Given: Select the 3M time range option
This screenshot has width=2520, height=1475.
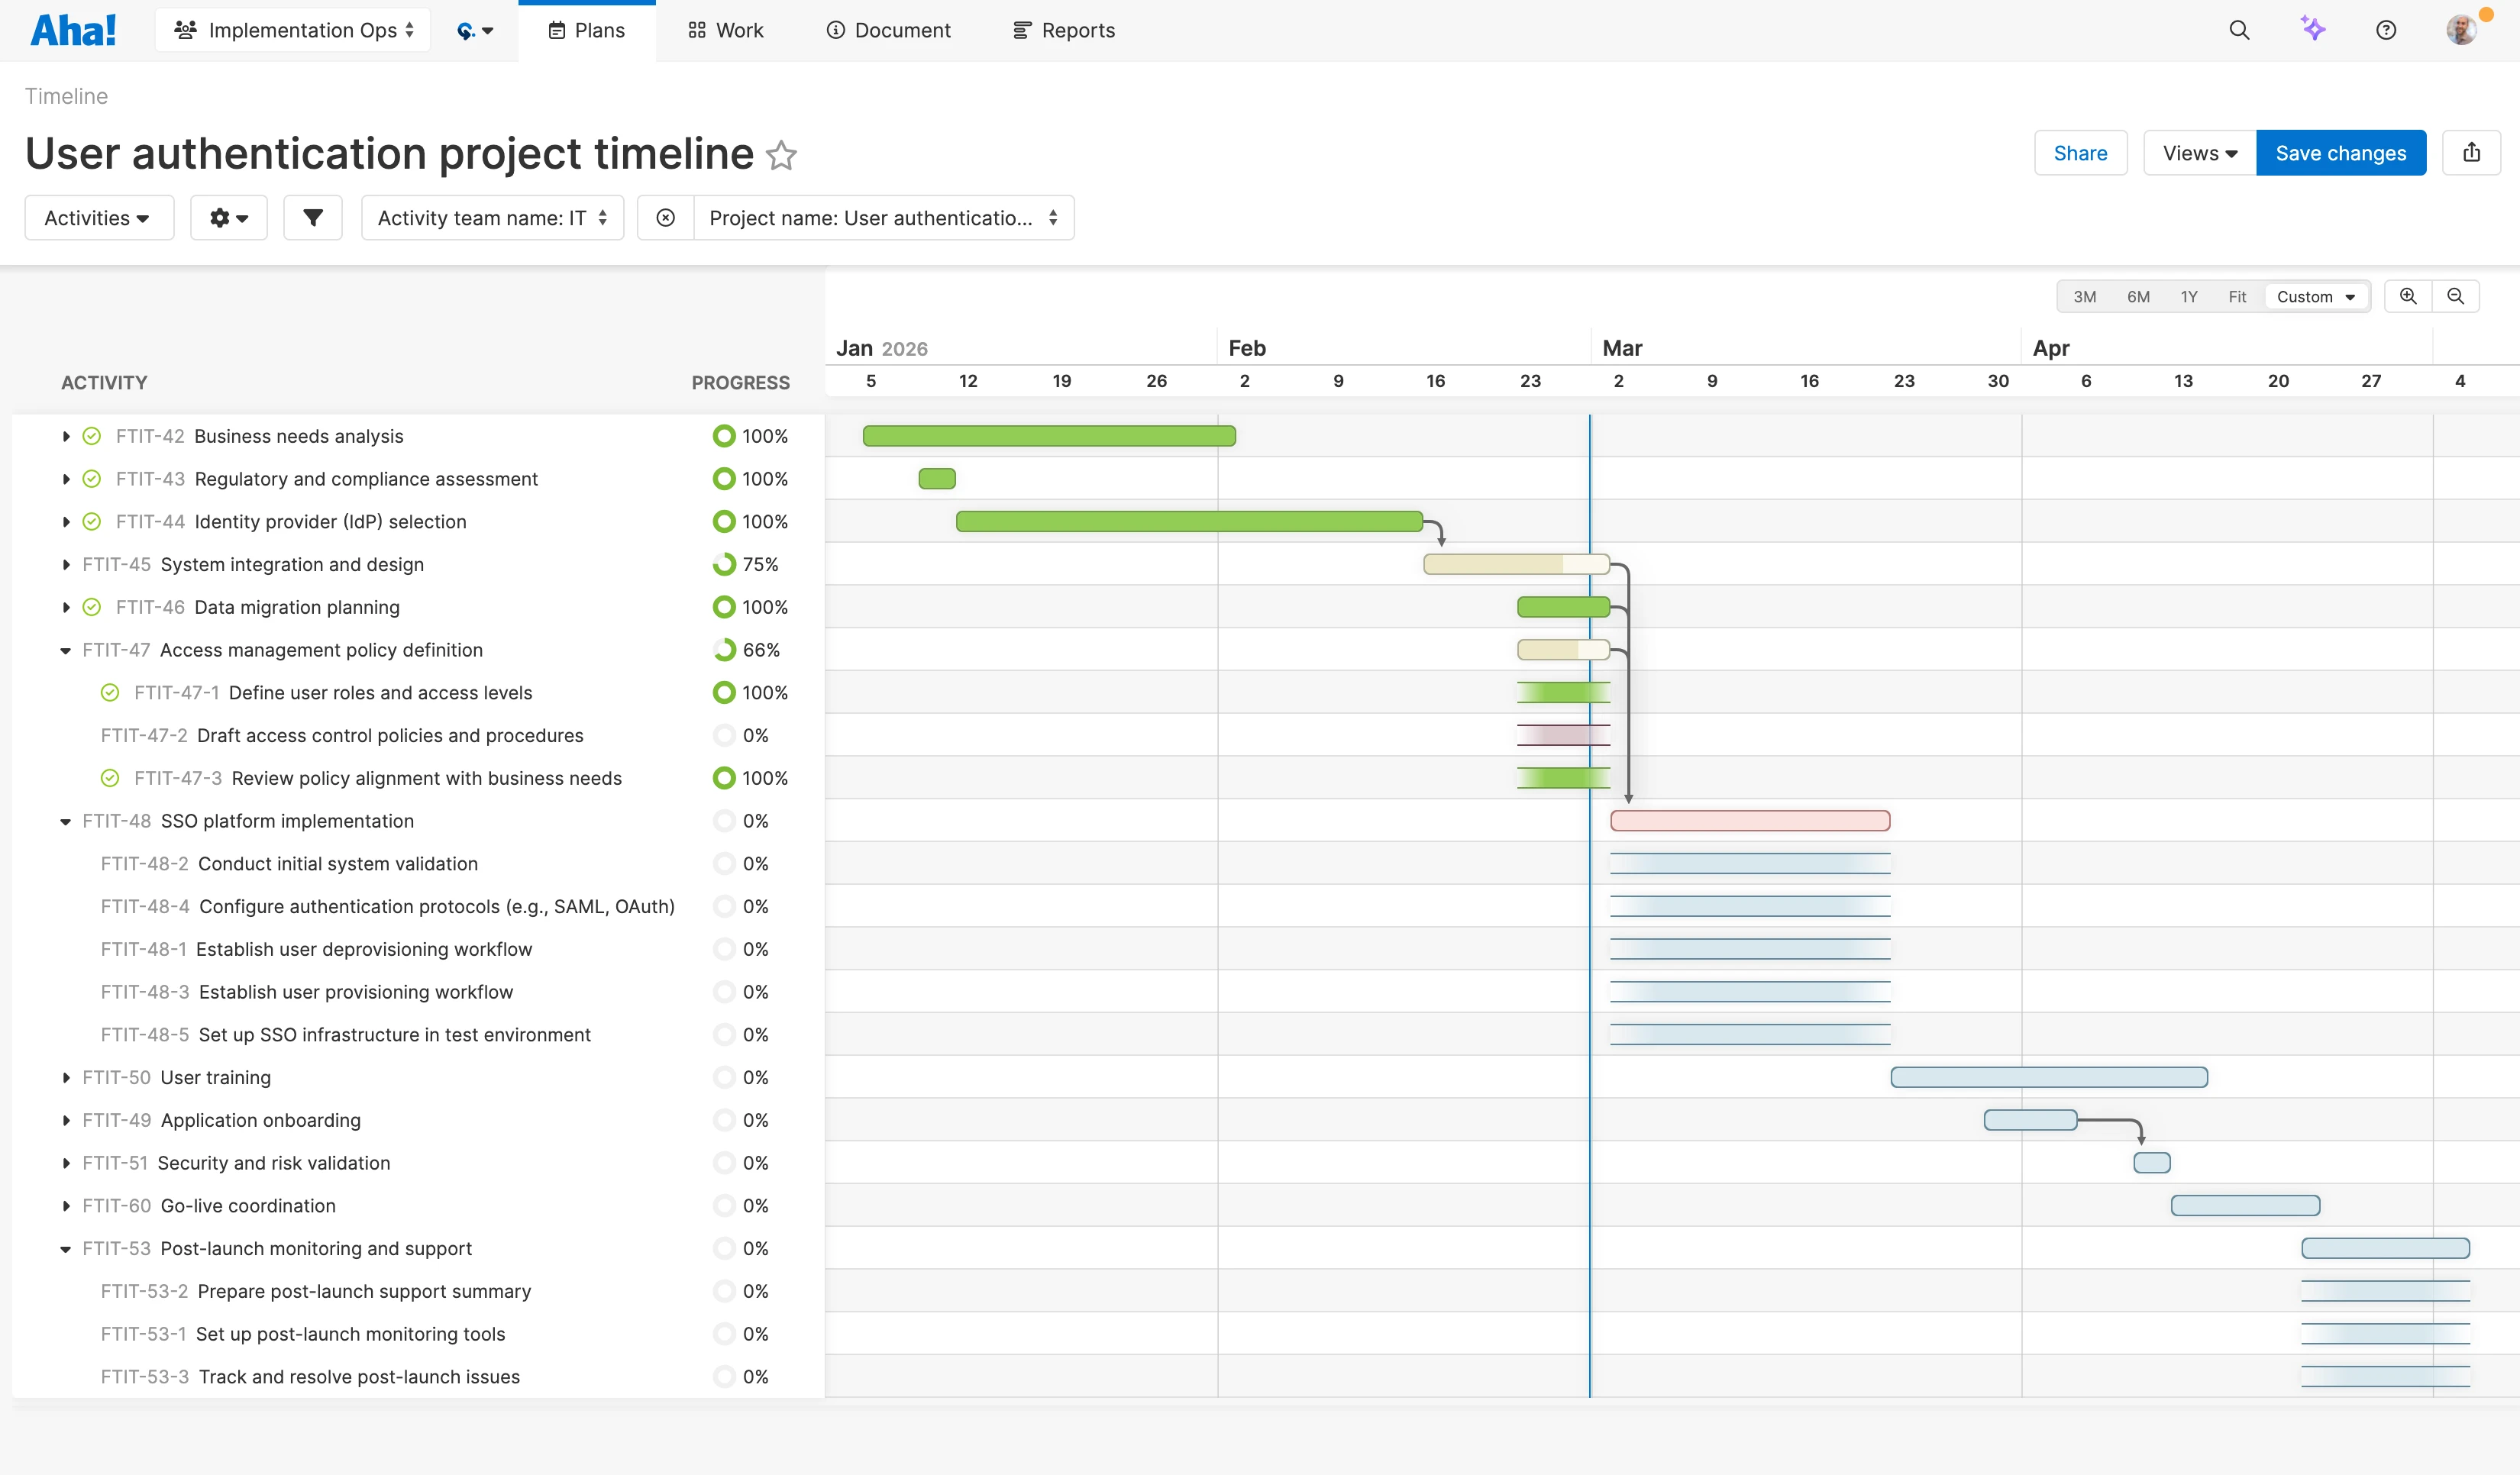Looking at the screenshot, I should click(2085, 296).
